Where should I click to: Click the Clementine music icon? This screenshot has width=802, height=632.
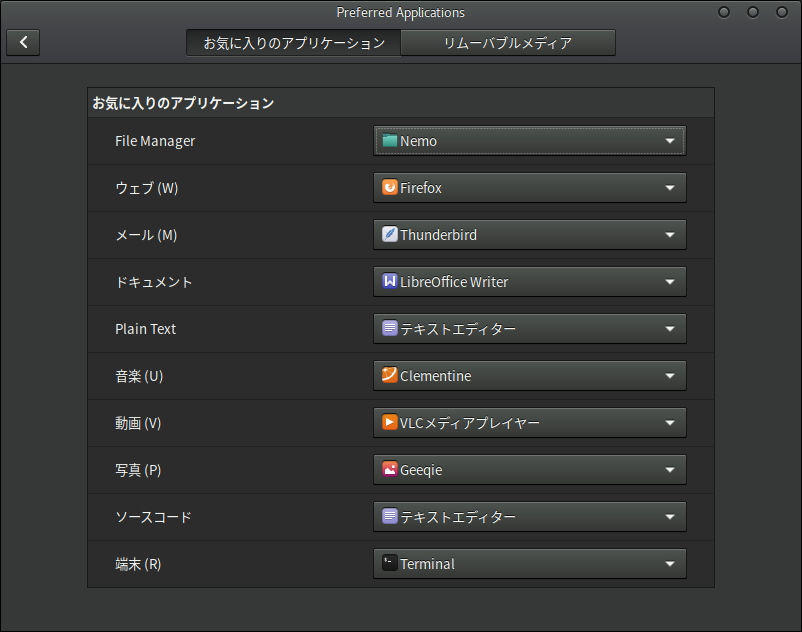coord(390,375)
